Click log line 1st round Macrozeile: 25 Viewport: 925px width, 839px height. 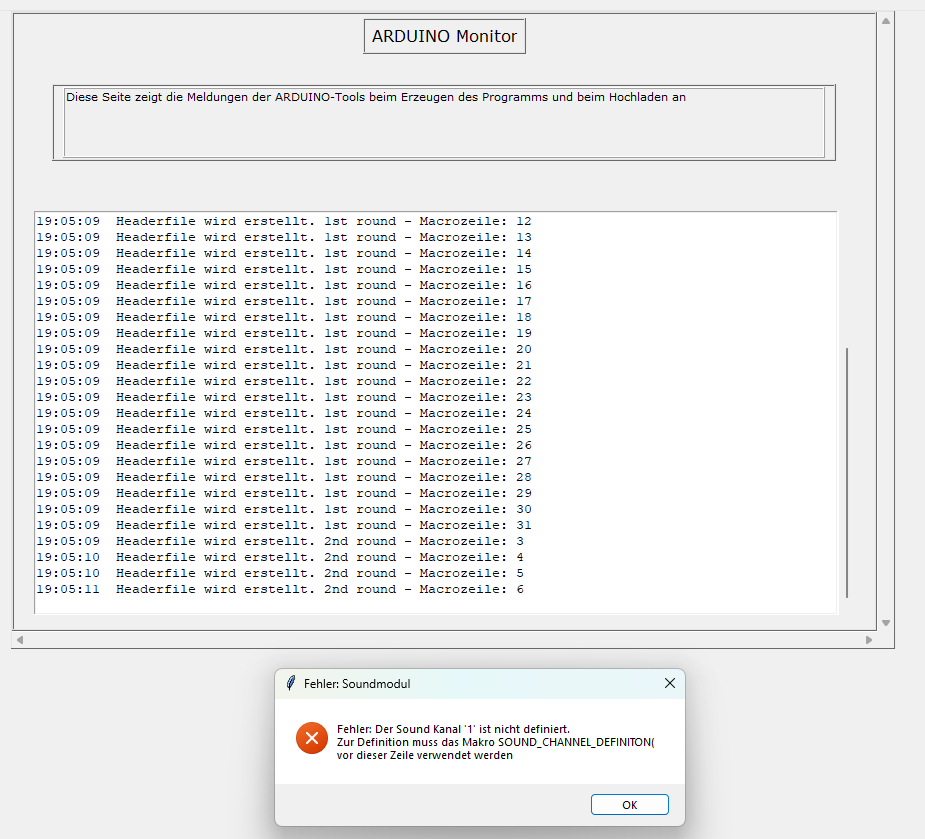[x=284, y=429]
